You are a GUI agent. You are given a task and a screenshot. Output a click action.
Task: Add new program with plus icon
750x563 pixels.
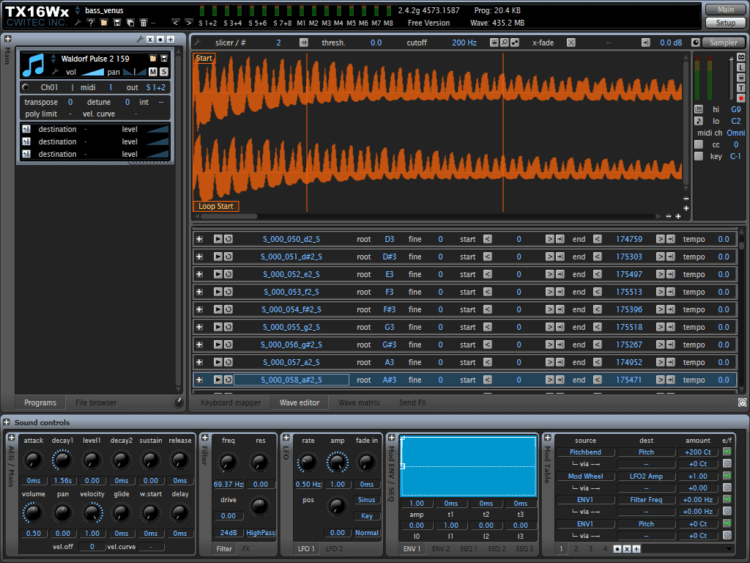tap(170, 39)
